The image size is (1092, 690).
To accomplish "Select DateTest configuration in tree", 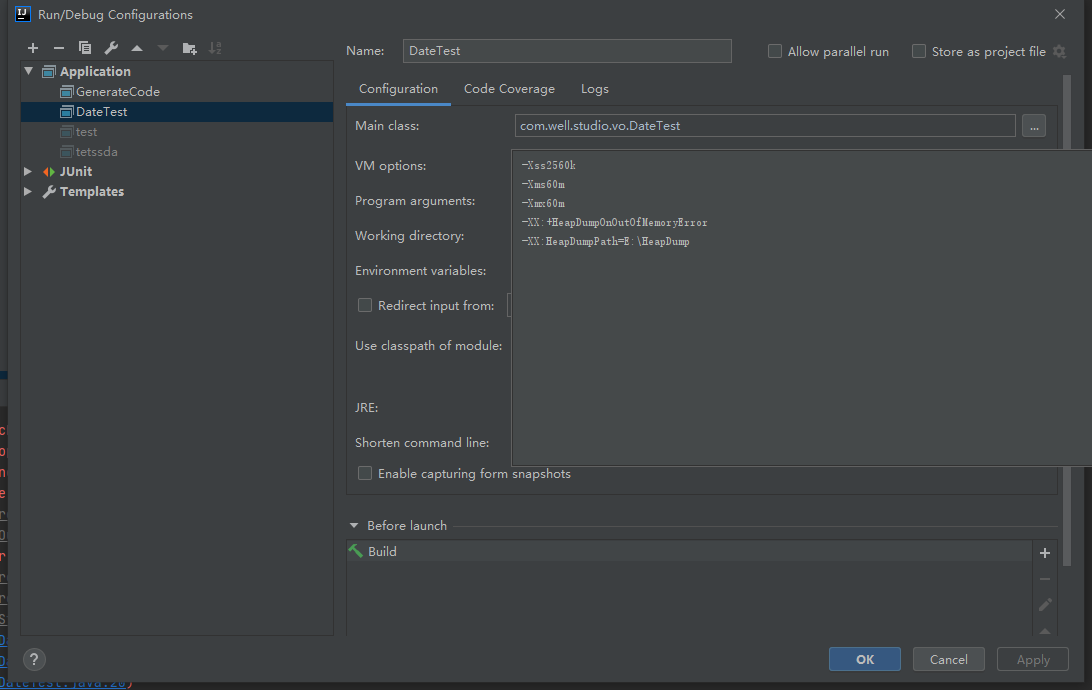I will [x=177, y=112].
